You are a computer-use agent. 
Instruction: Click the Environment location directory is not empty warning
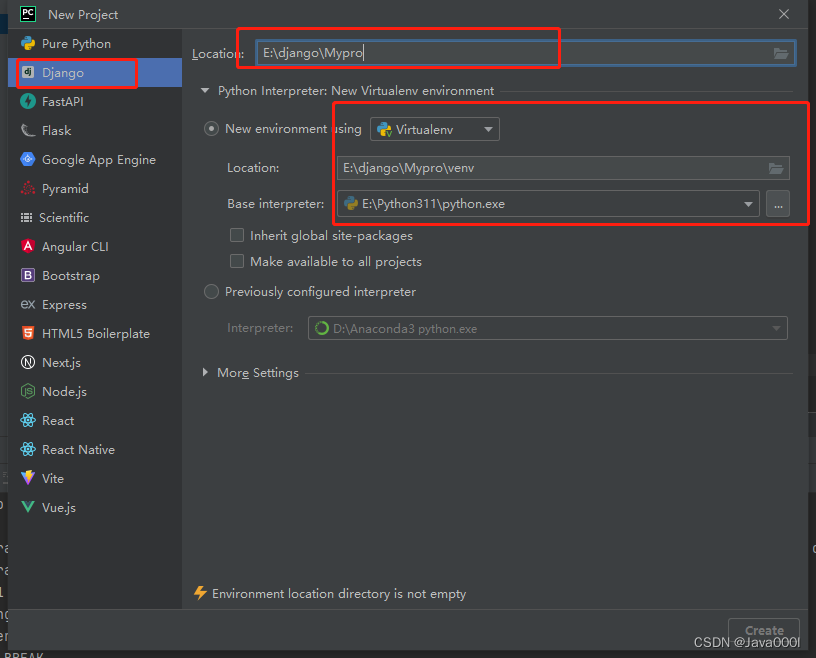(339, 594)
